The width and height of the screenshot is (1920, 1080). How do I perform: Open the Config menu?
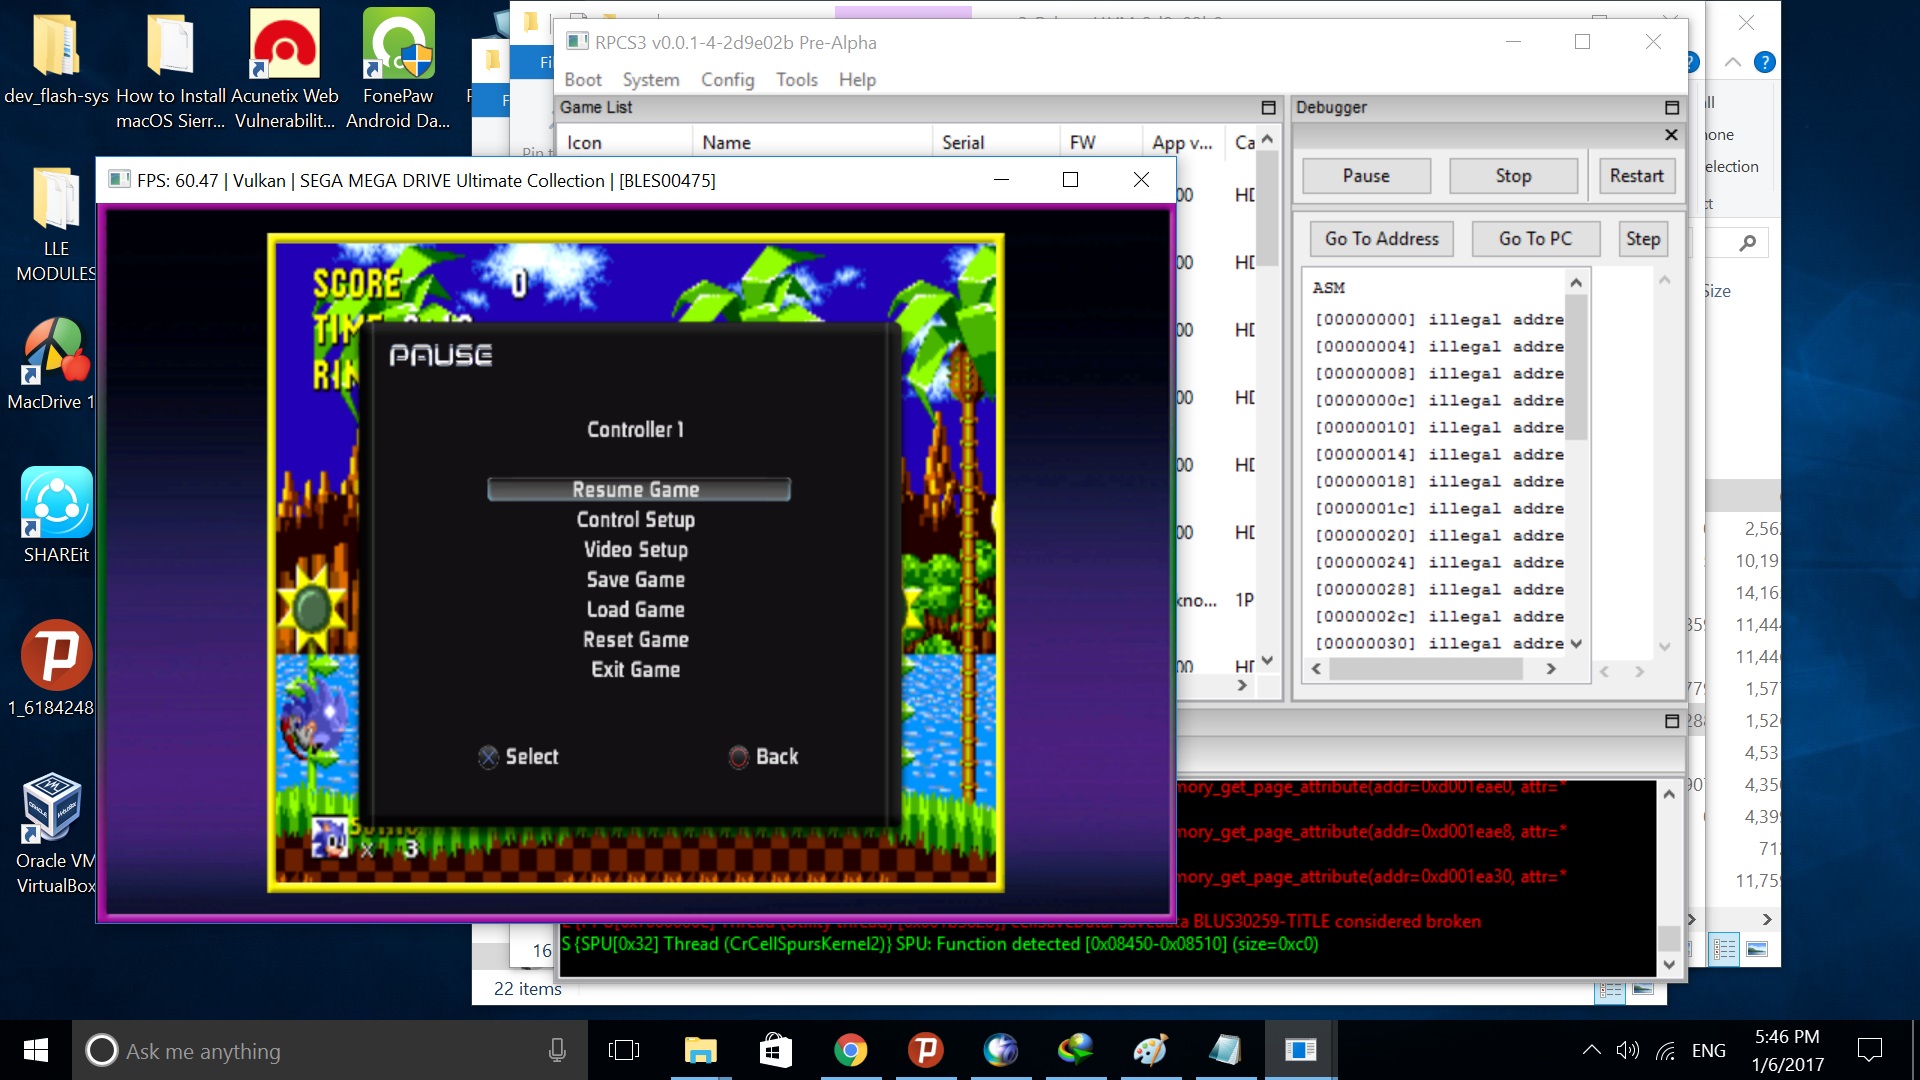[727, 80]
